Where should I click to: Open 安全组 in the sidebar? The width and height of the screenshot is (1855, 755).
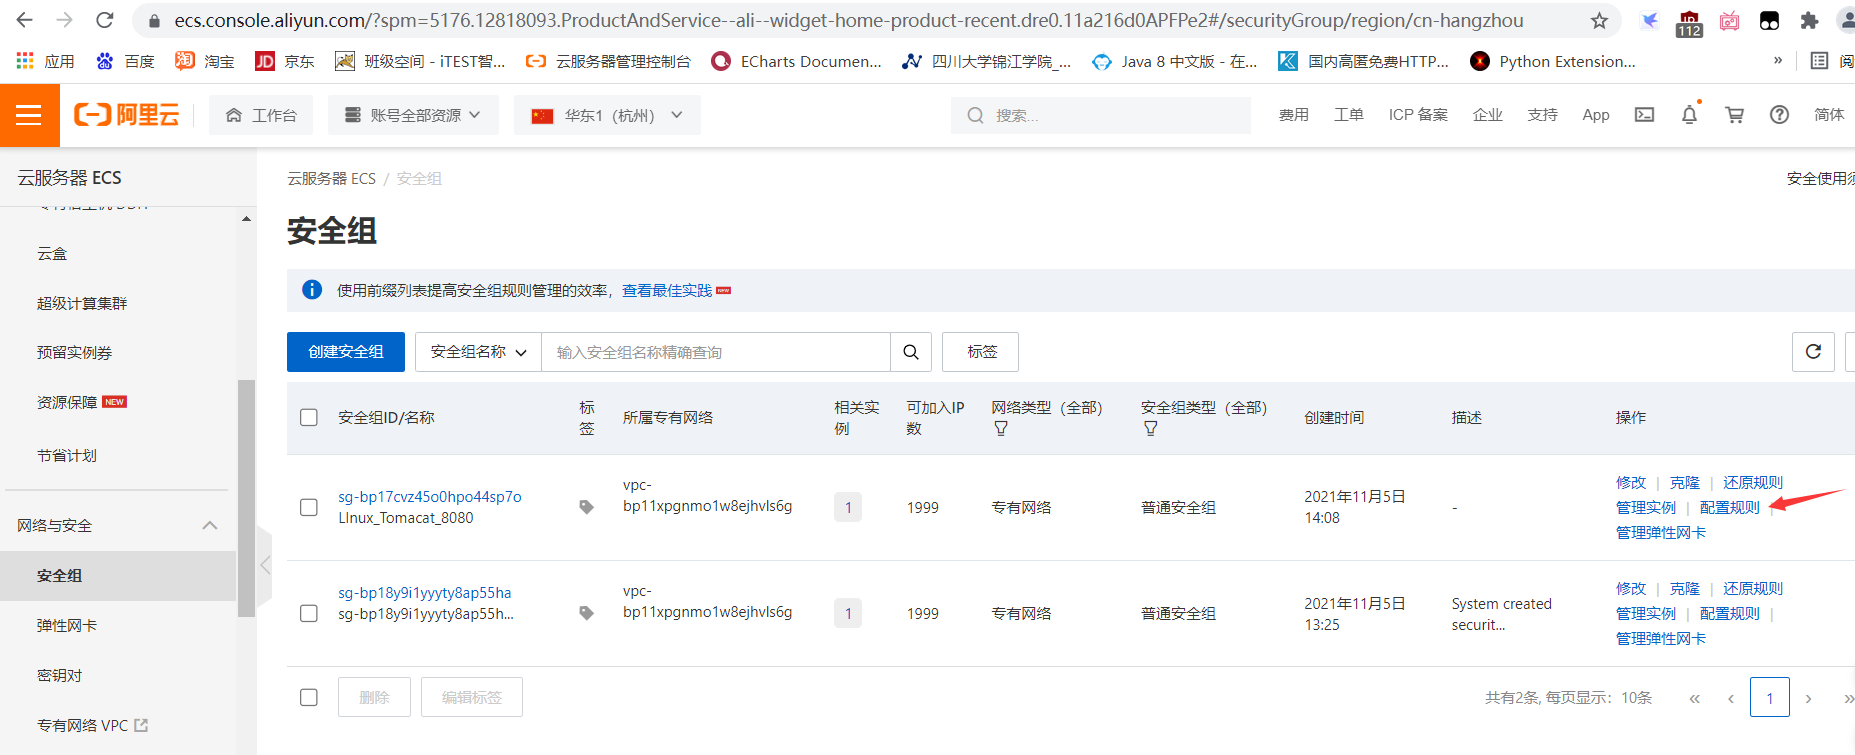coord(118,576)
